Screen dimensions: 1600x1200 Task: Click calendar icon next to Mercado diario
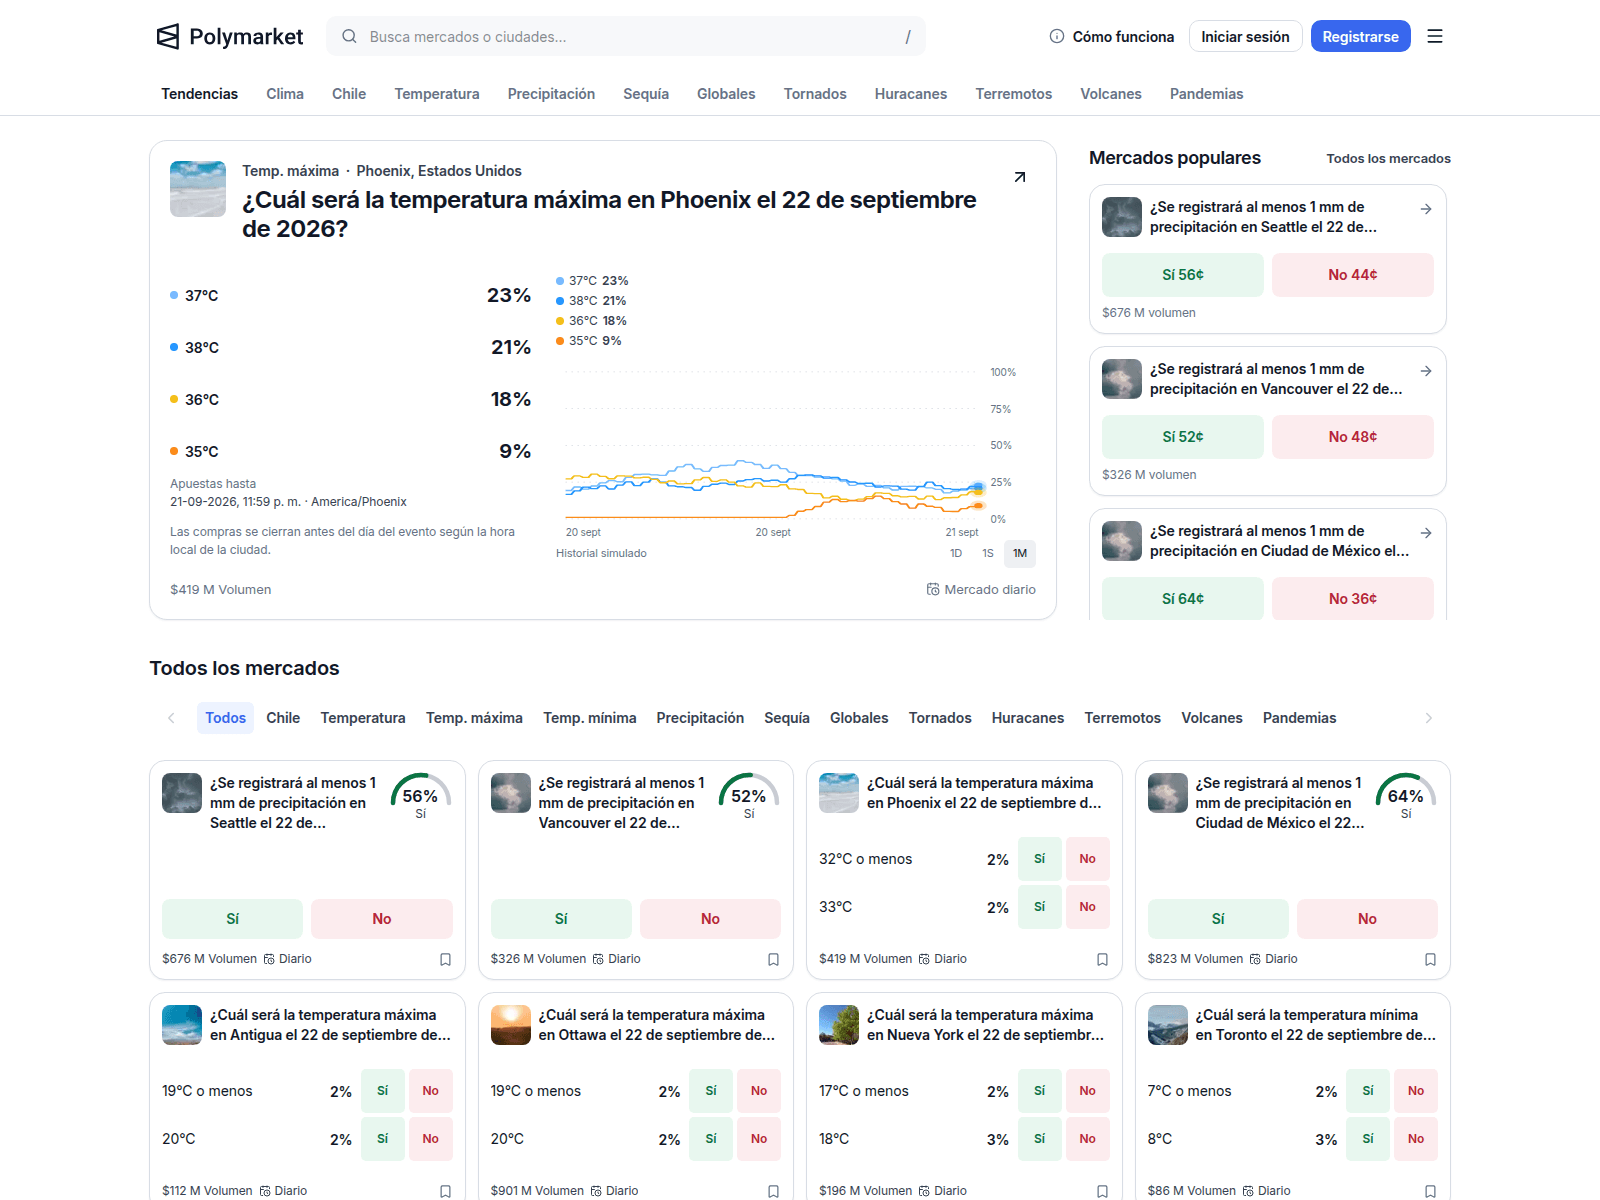(x=933, y=590)
